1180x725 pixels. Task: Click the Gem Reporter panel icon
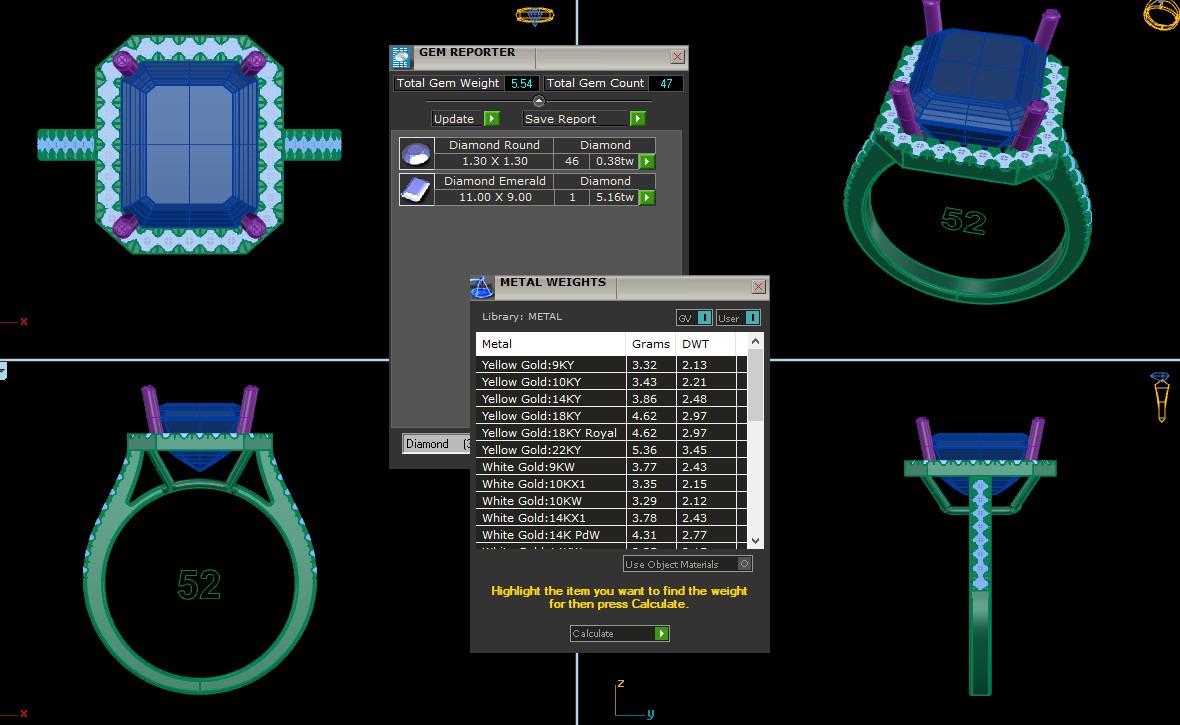[x=400, y=57]
